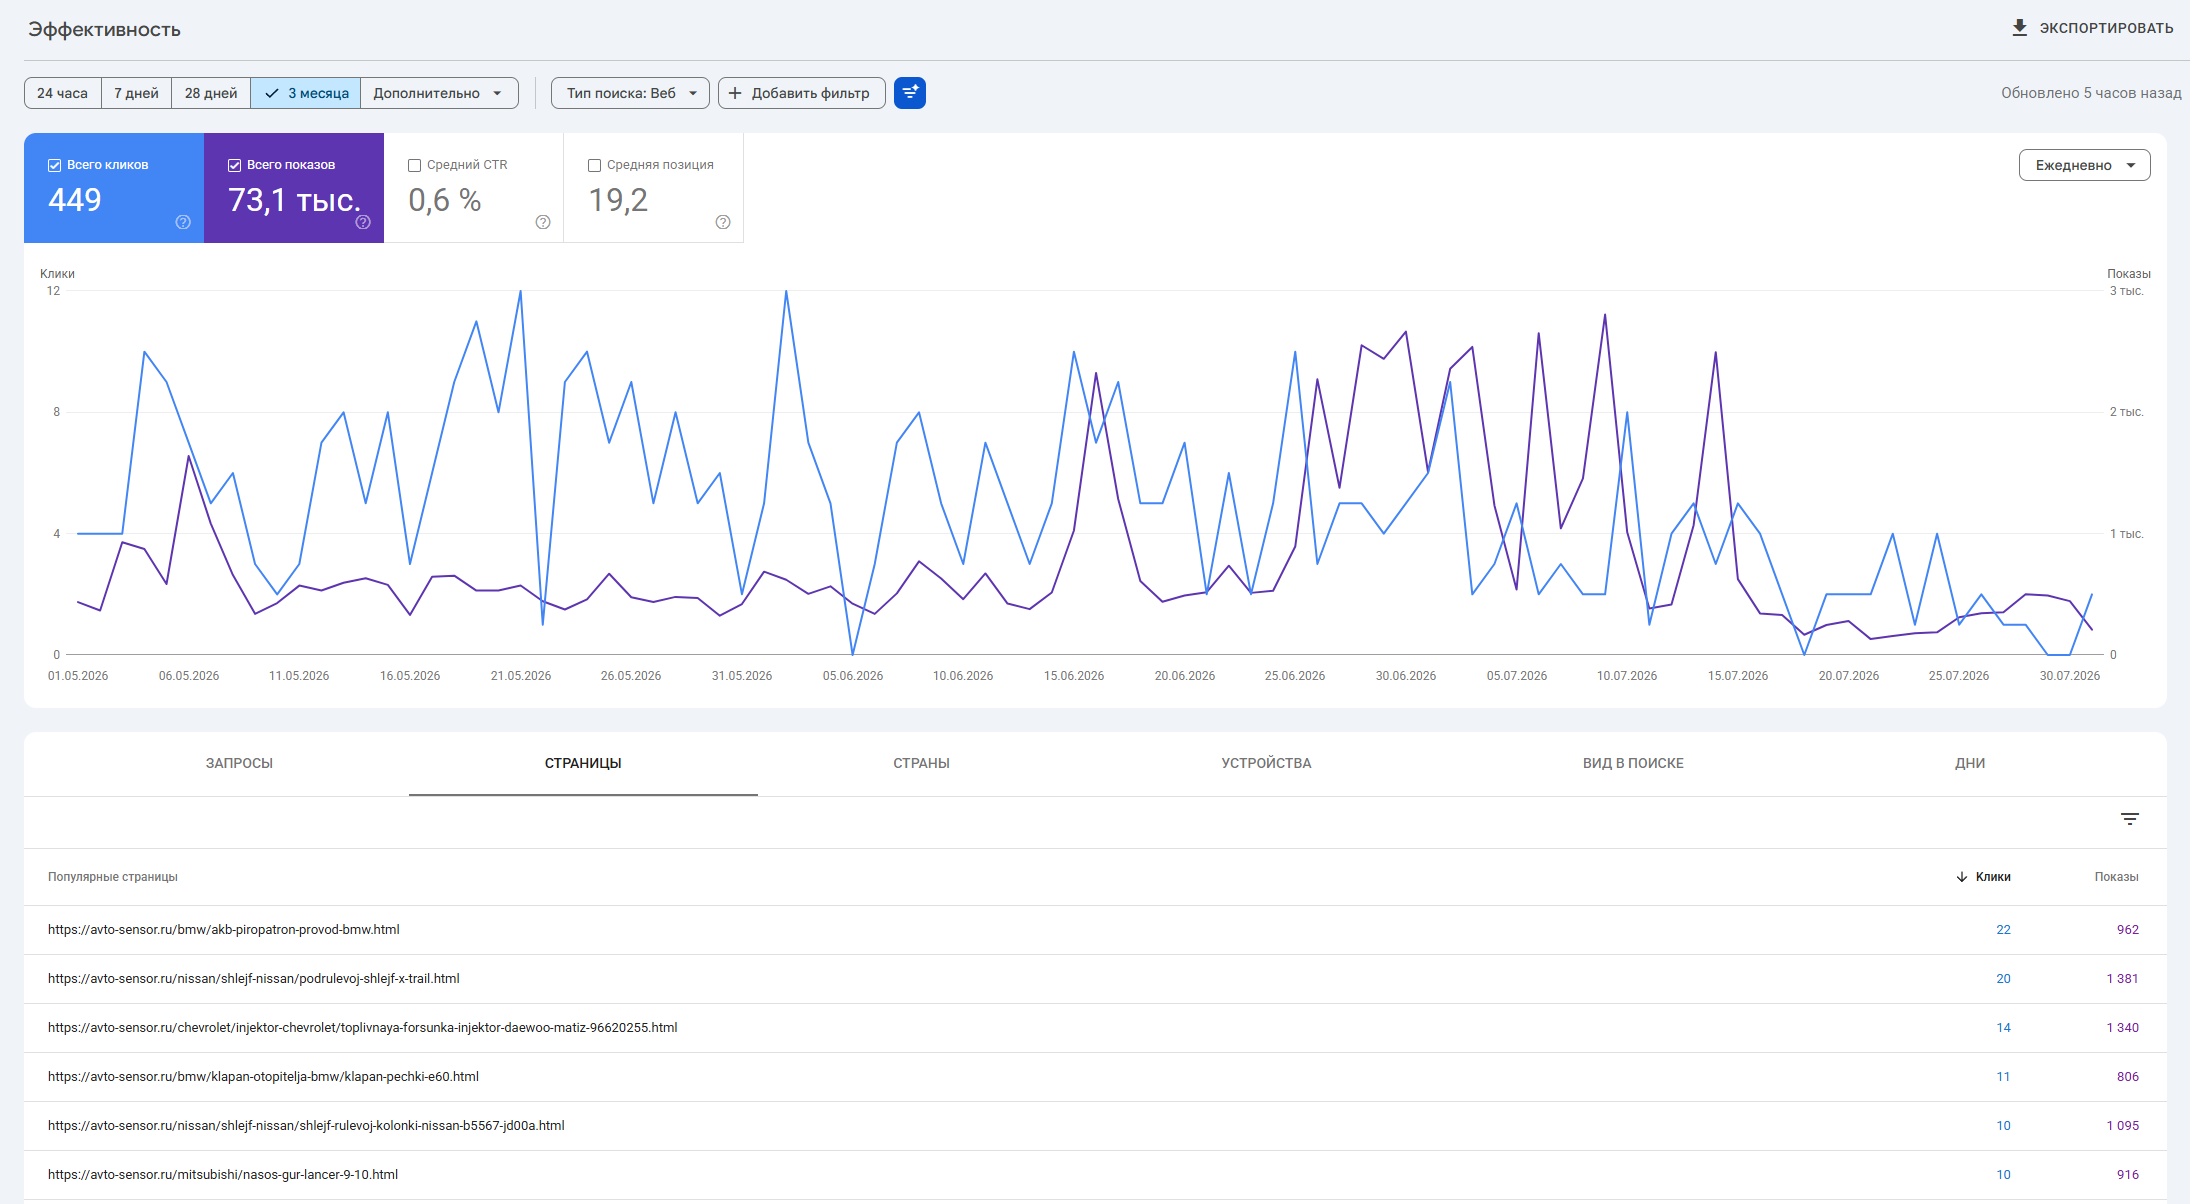2190x1204 pixels.
Task: Enable the Средняя позиция checkbox
Action: click(594, 165)
